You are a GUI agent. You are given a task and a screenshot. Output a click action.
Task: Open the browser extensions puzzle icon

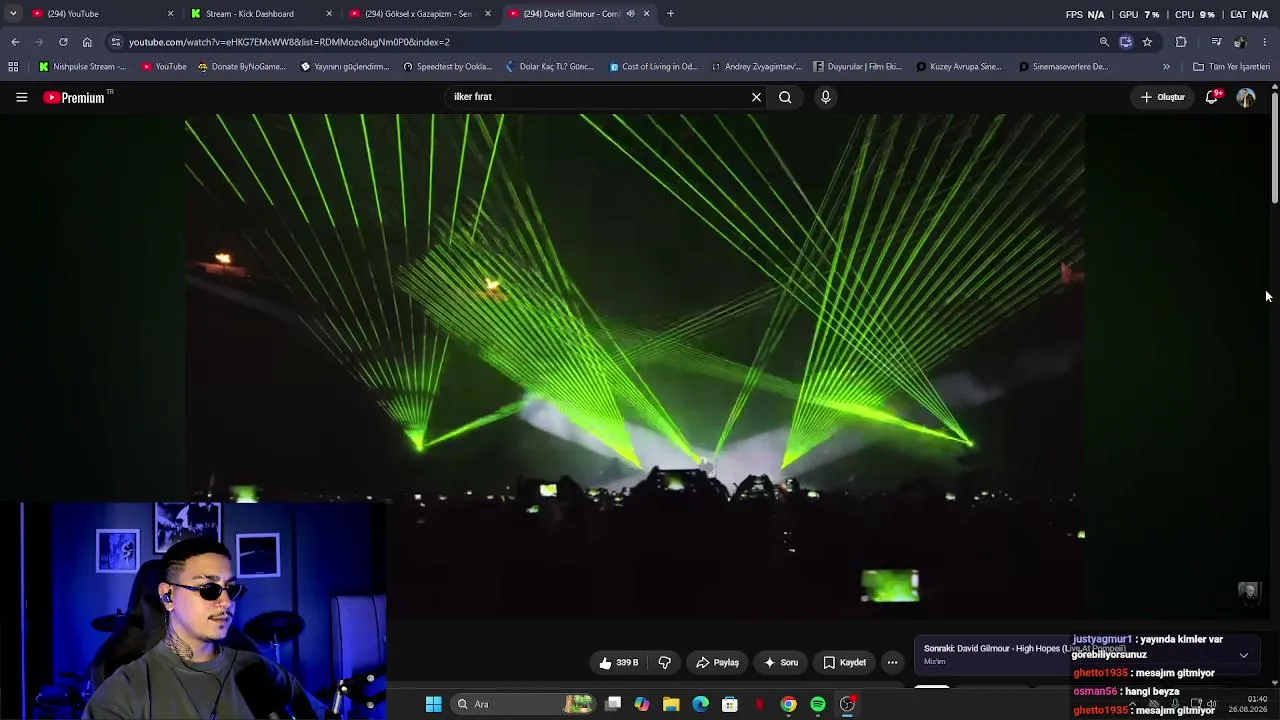1181,42
